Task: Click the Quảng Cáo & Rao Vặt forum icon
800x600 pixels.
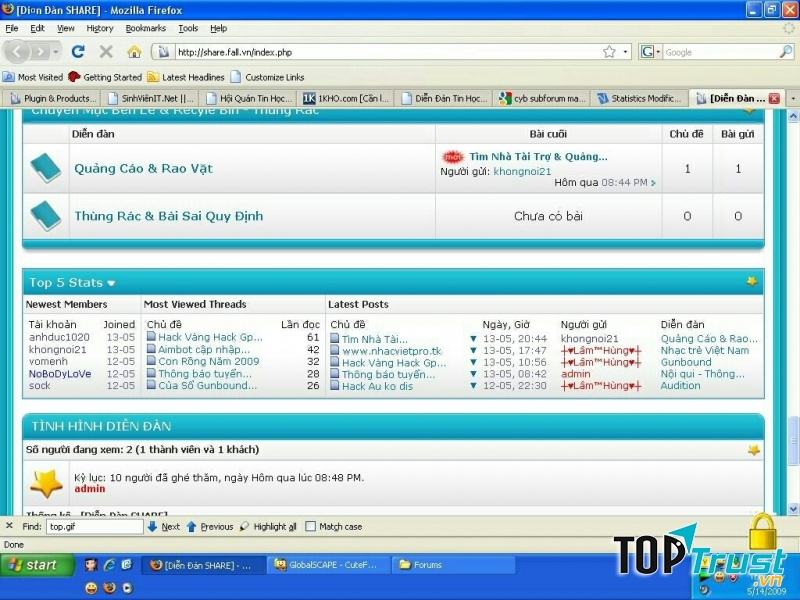Action: tap(45, 168)
